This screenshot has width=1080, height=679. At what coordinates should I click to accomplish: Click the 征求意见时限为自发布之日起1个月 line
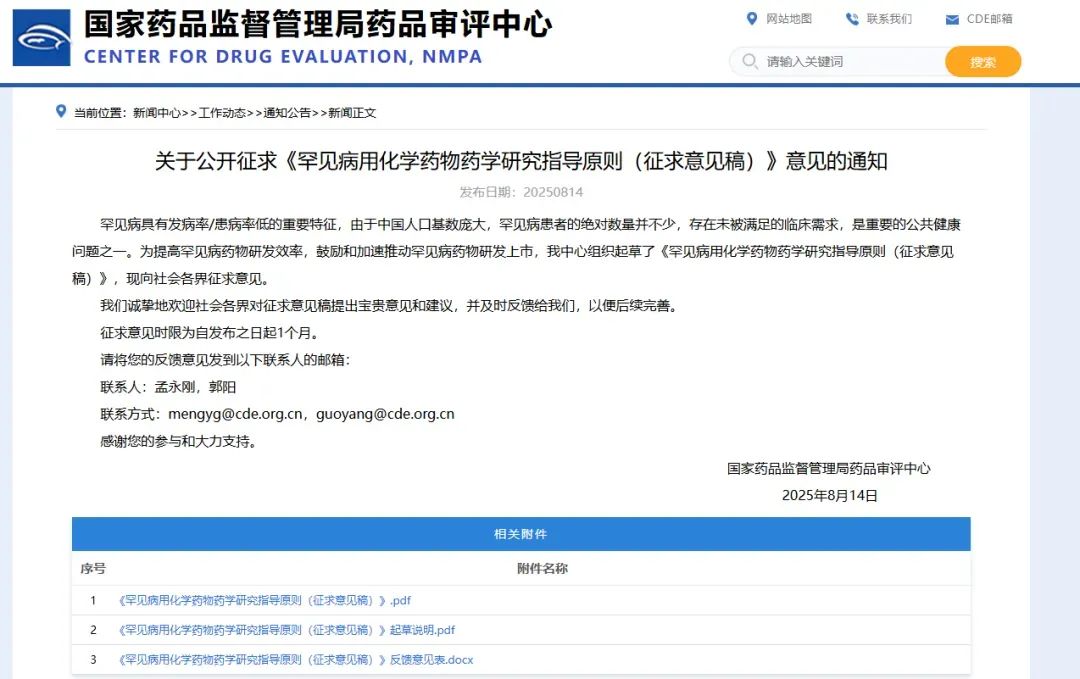coord(211,333)
